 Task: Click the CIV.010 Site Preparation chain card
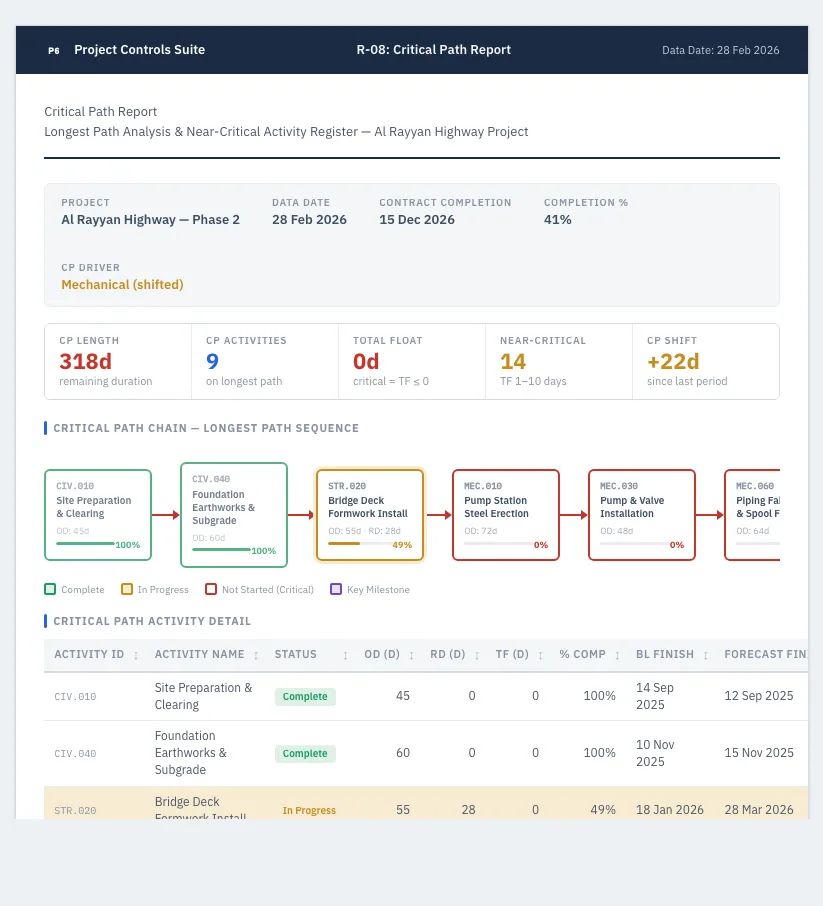(98, 515)
